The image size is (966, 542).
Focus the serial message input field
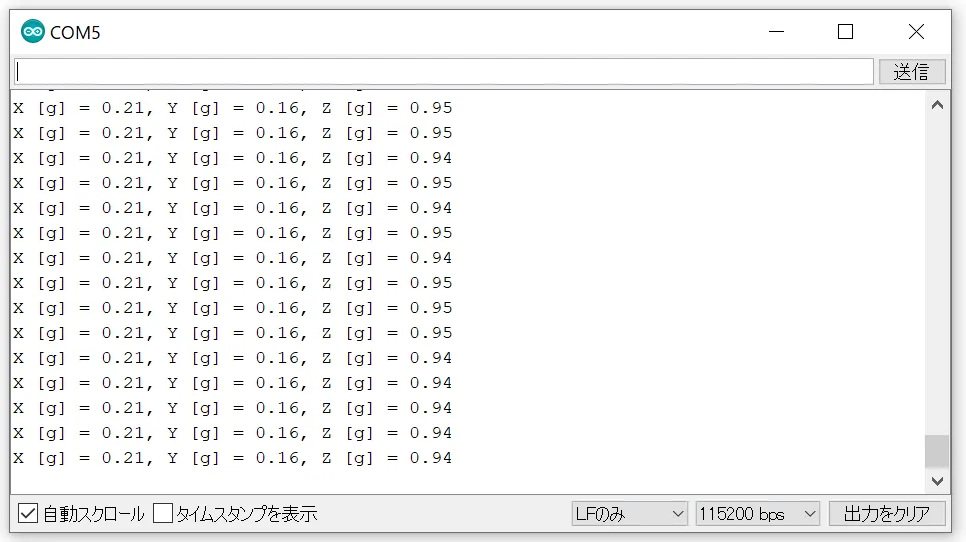pyautogui.click(x=443, y=72)
